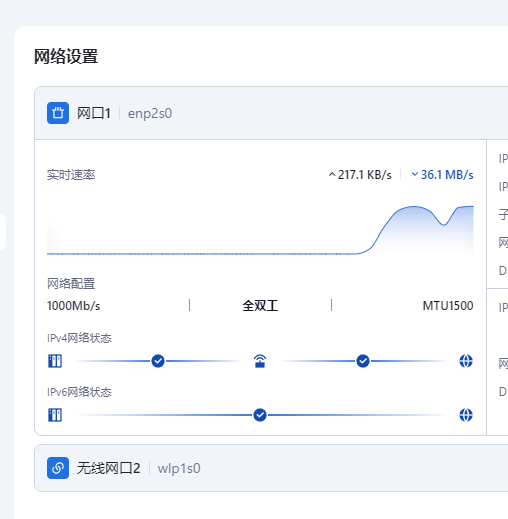Click the download speed 36.1 MB/s
508x519 pixels.
point(447,175)
